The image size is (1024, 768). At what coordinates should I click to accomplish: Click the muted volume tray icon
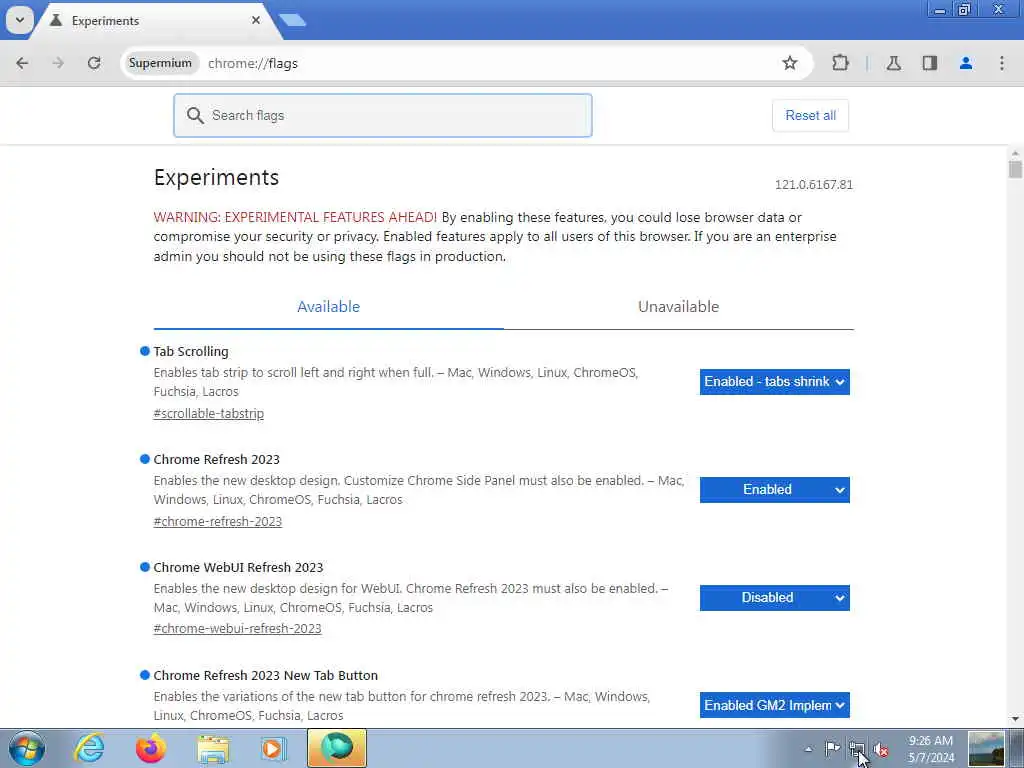[x=881, y=749]
